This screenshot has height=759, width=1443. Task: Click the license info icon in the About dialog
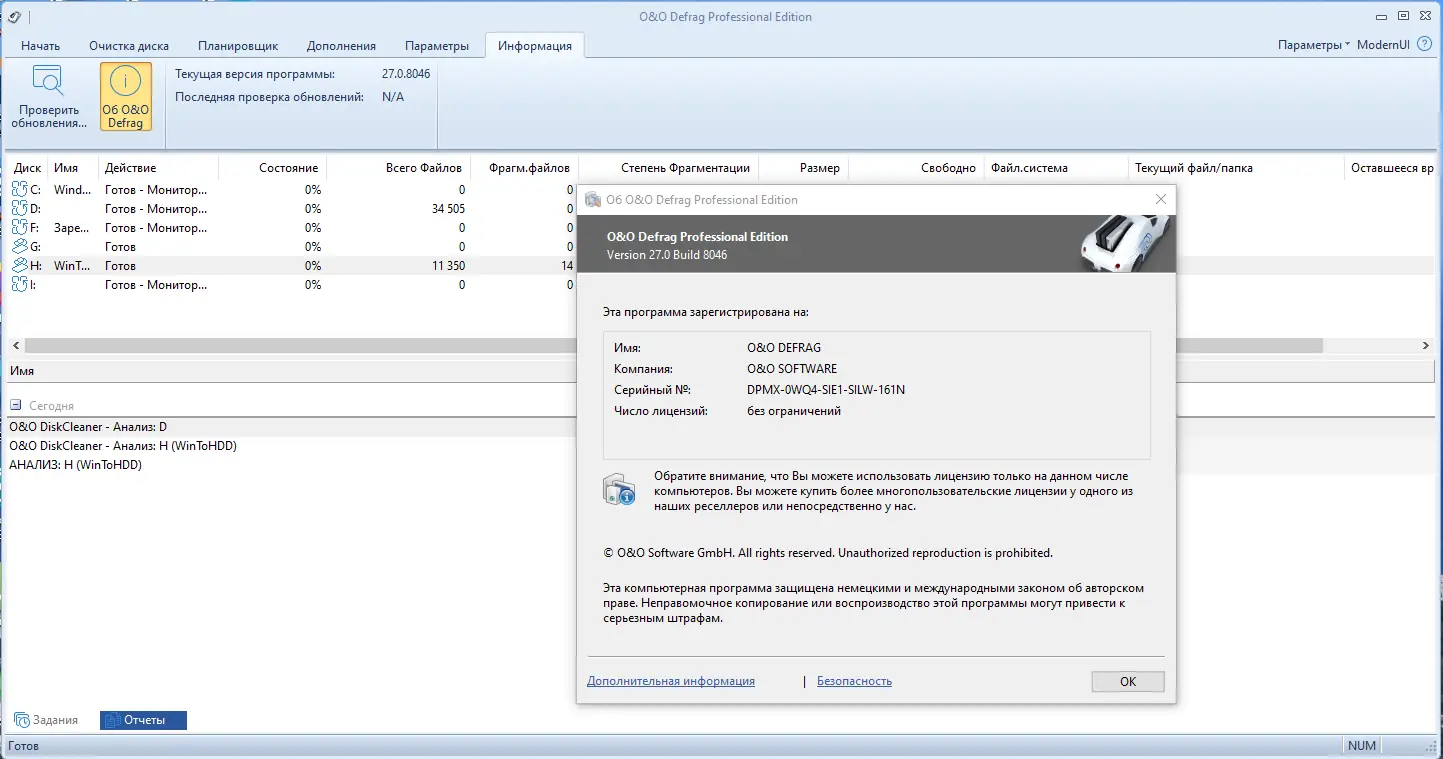coord(619,489)
